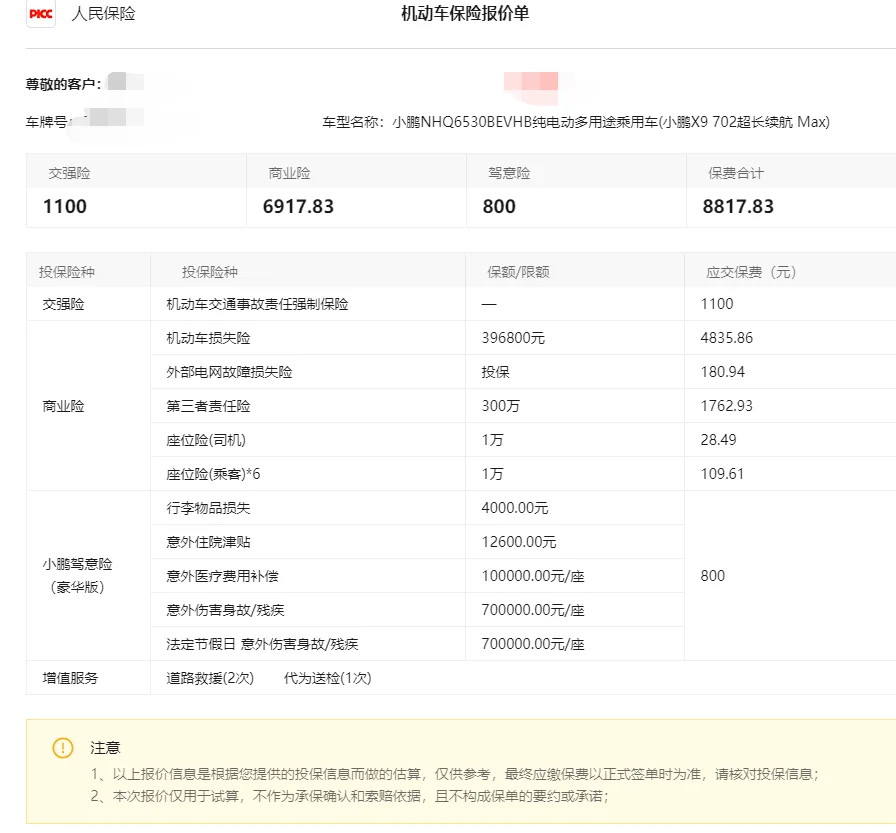Click the 尊敬的客户 label
The image size is (896, 833).
(x=63, y=84)
